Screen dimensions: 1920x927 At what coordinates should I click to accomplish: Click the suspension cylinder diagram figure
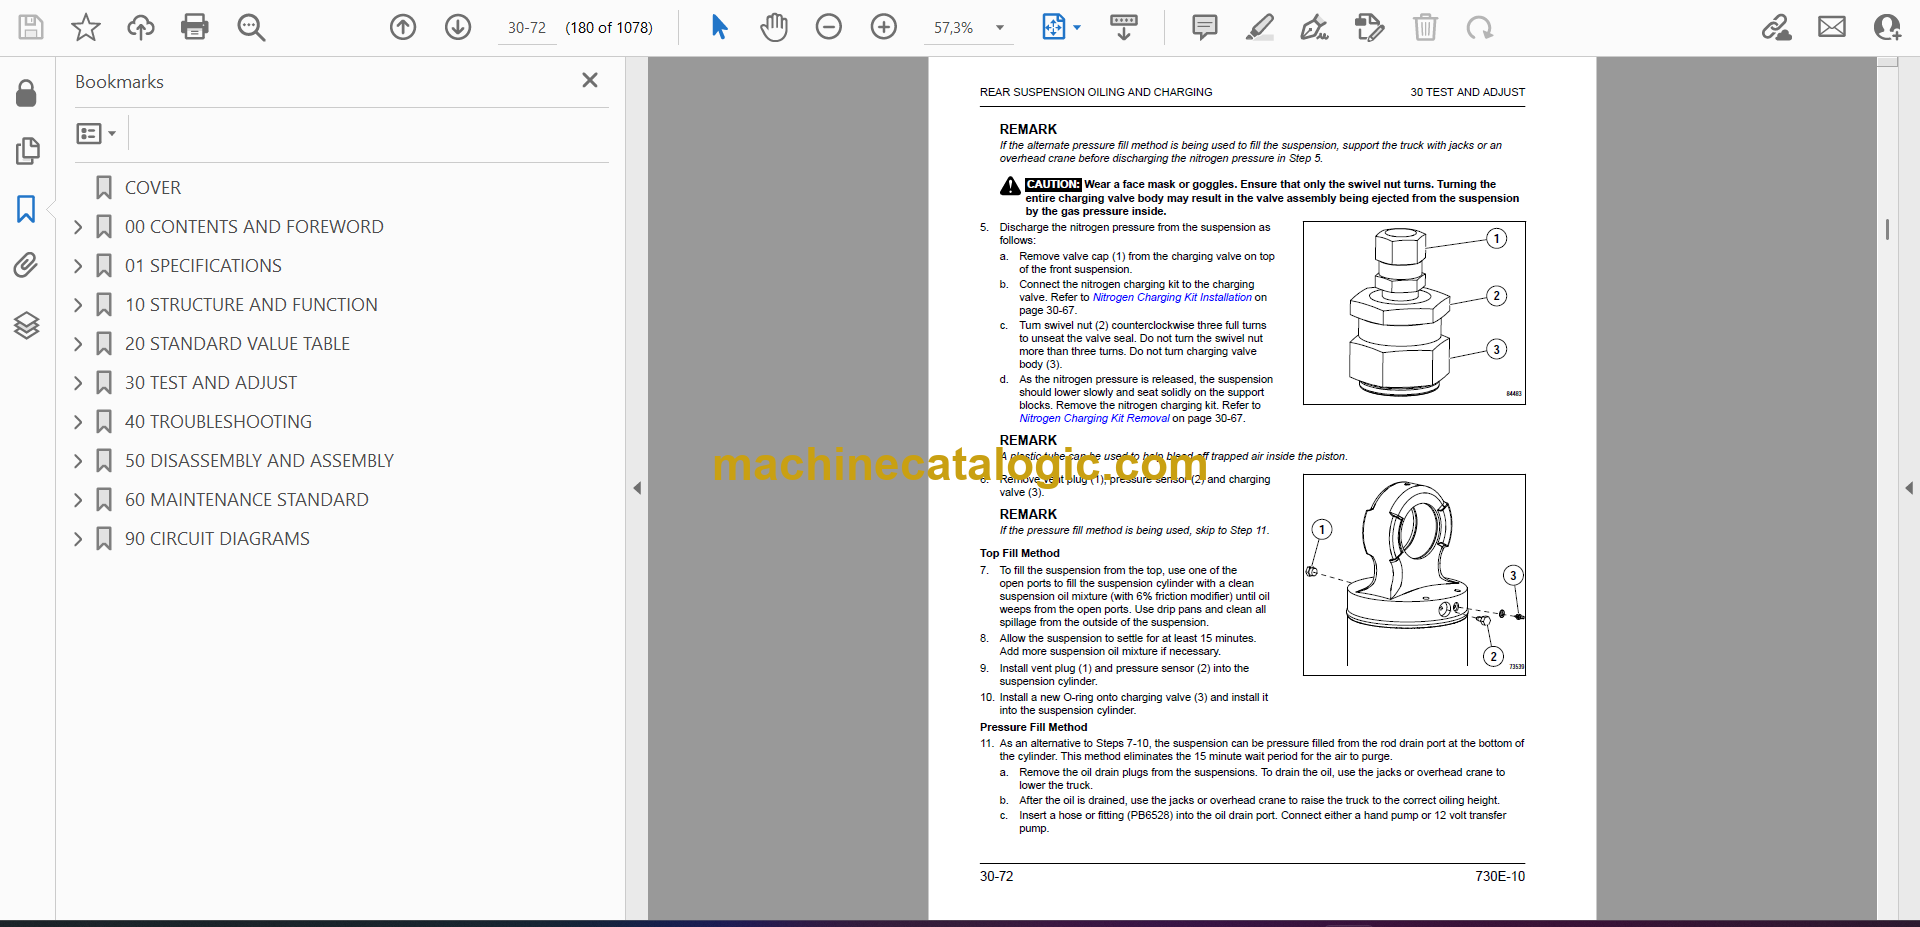click(1414, 575)
